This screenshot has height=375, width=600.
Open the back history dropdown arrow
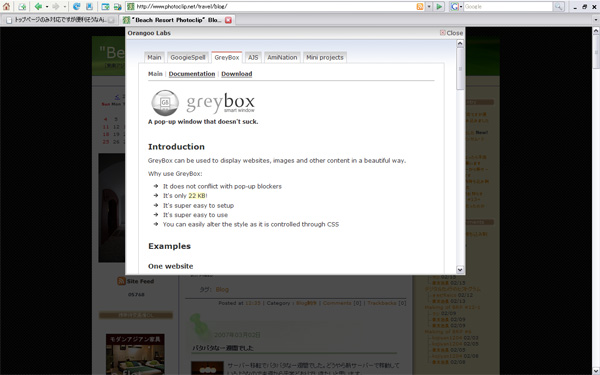pos(47,7)
